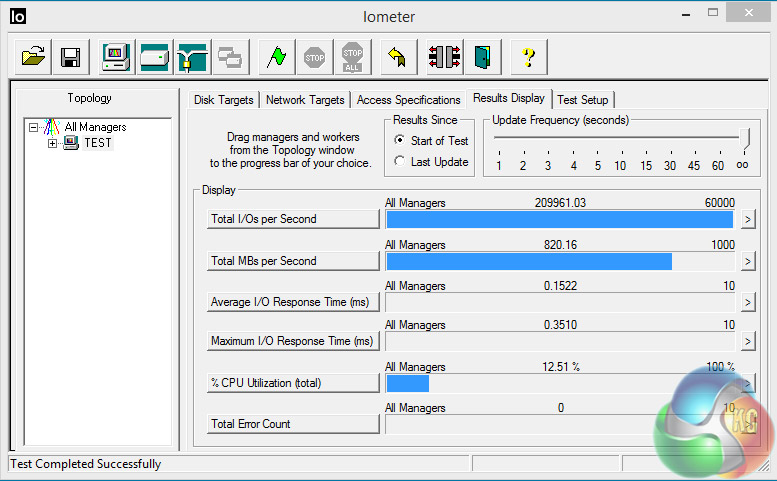Exit Iometer door icon
This screenshot has height=481, width=777.
[x=483, y=57]
